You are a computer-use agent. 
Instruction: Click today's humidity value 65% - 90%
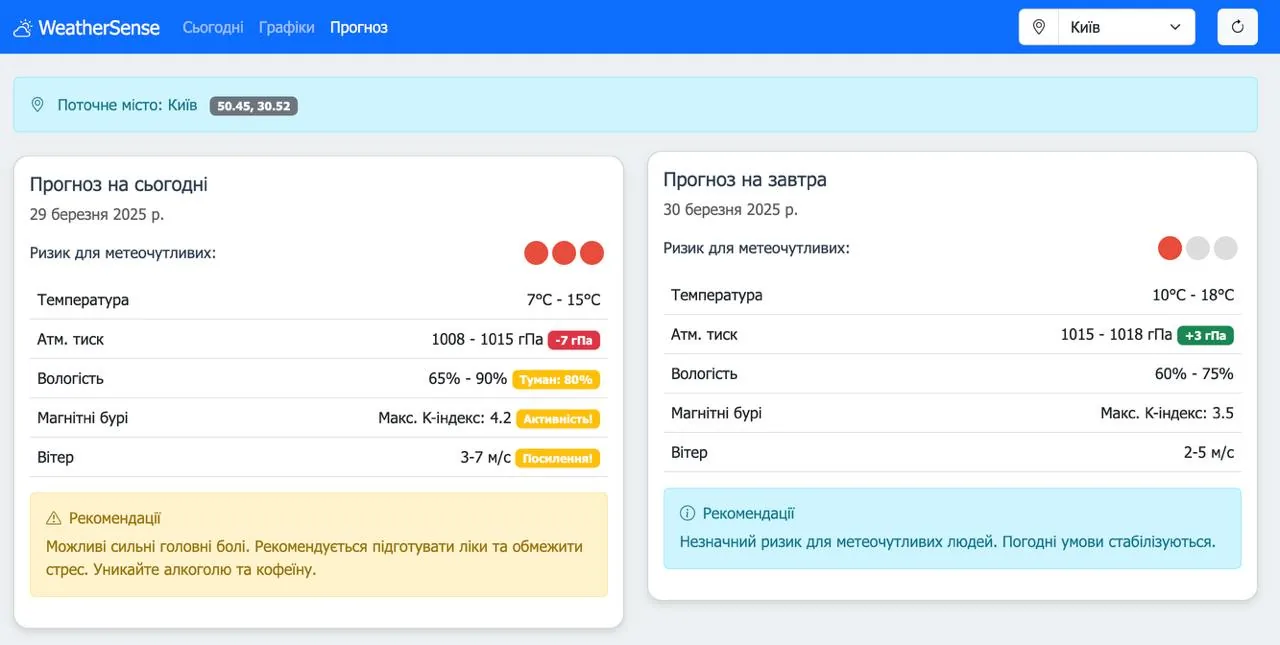[x=468, y=379]
